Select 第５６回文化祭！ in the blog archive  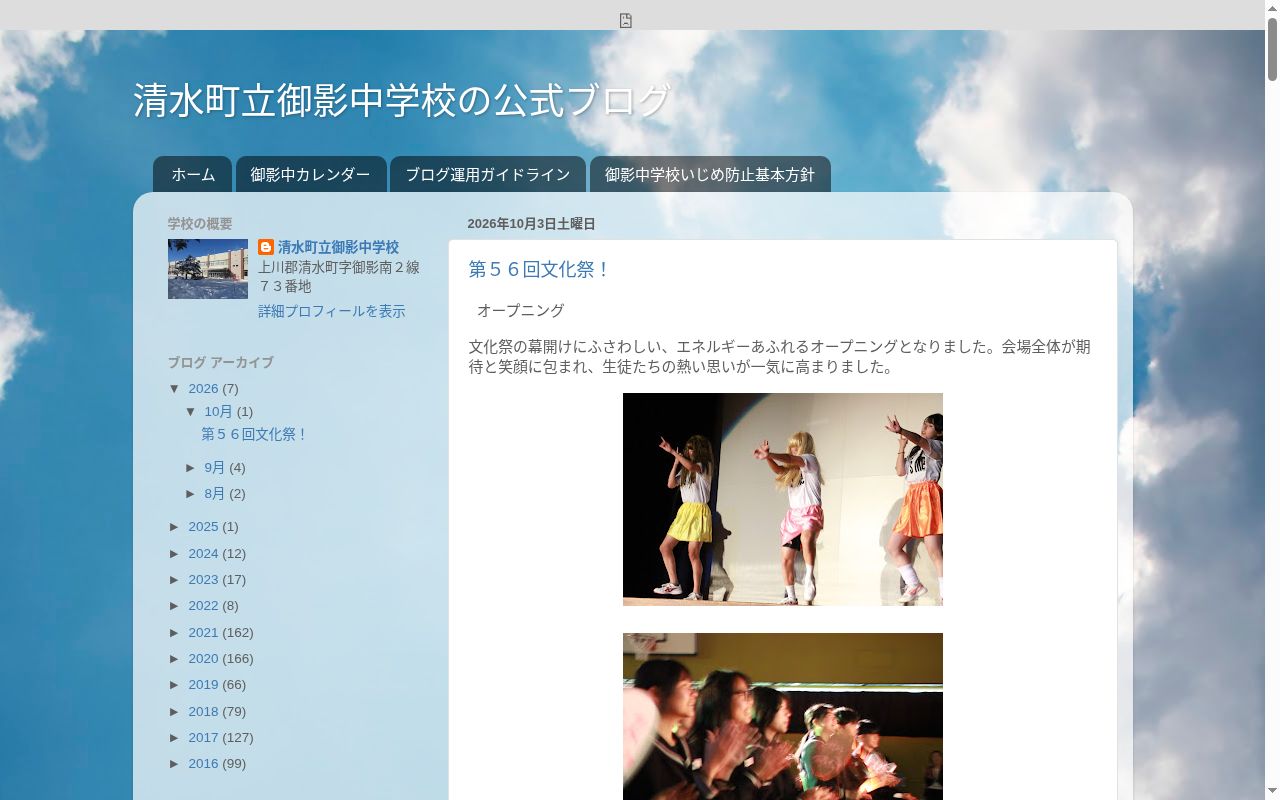[x=255, y=434]
